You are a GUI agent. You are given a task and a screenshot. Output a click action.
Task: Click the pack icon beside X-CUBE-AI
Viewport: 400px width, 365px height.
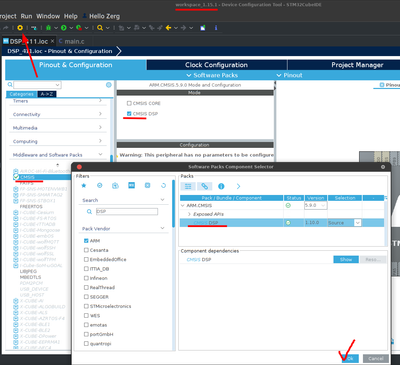pyautogui.click(x=15, y=301)
